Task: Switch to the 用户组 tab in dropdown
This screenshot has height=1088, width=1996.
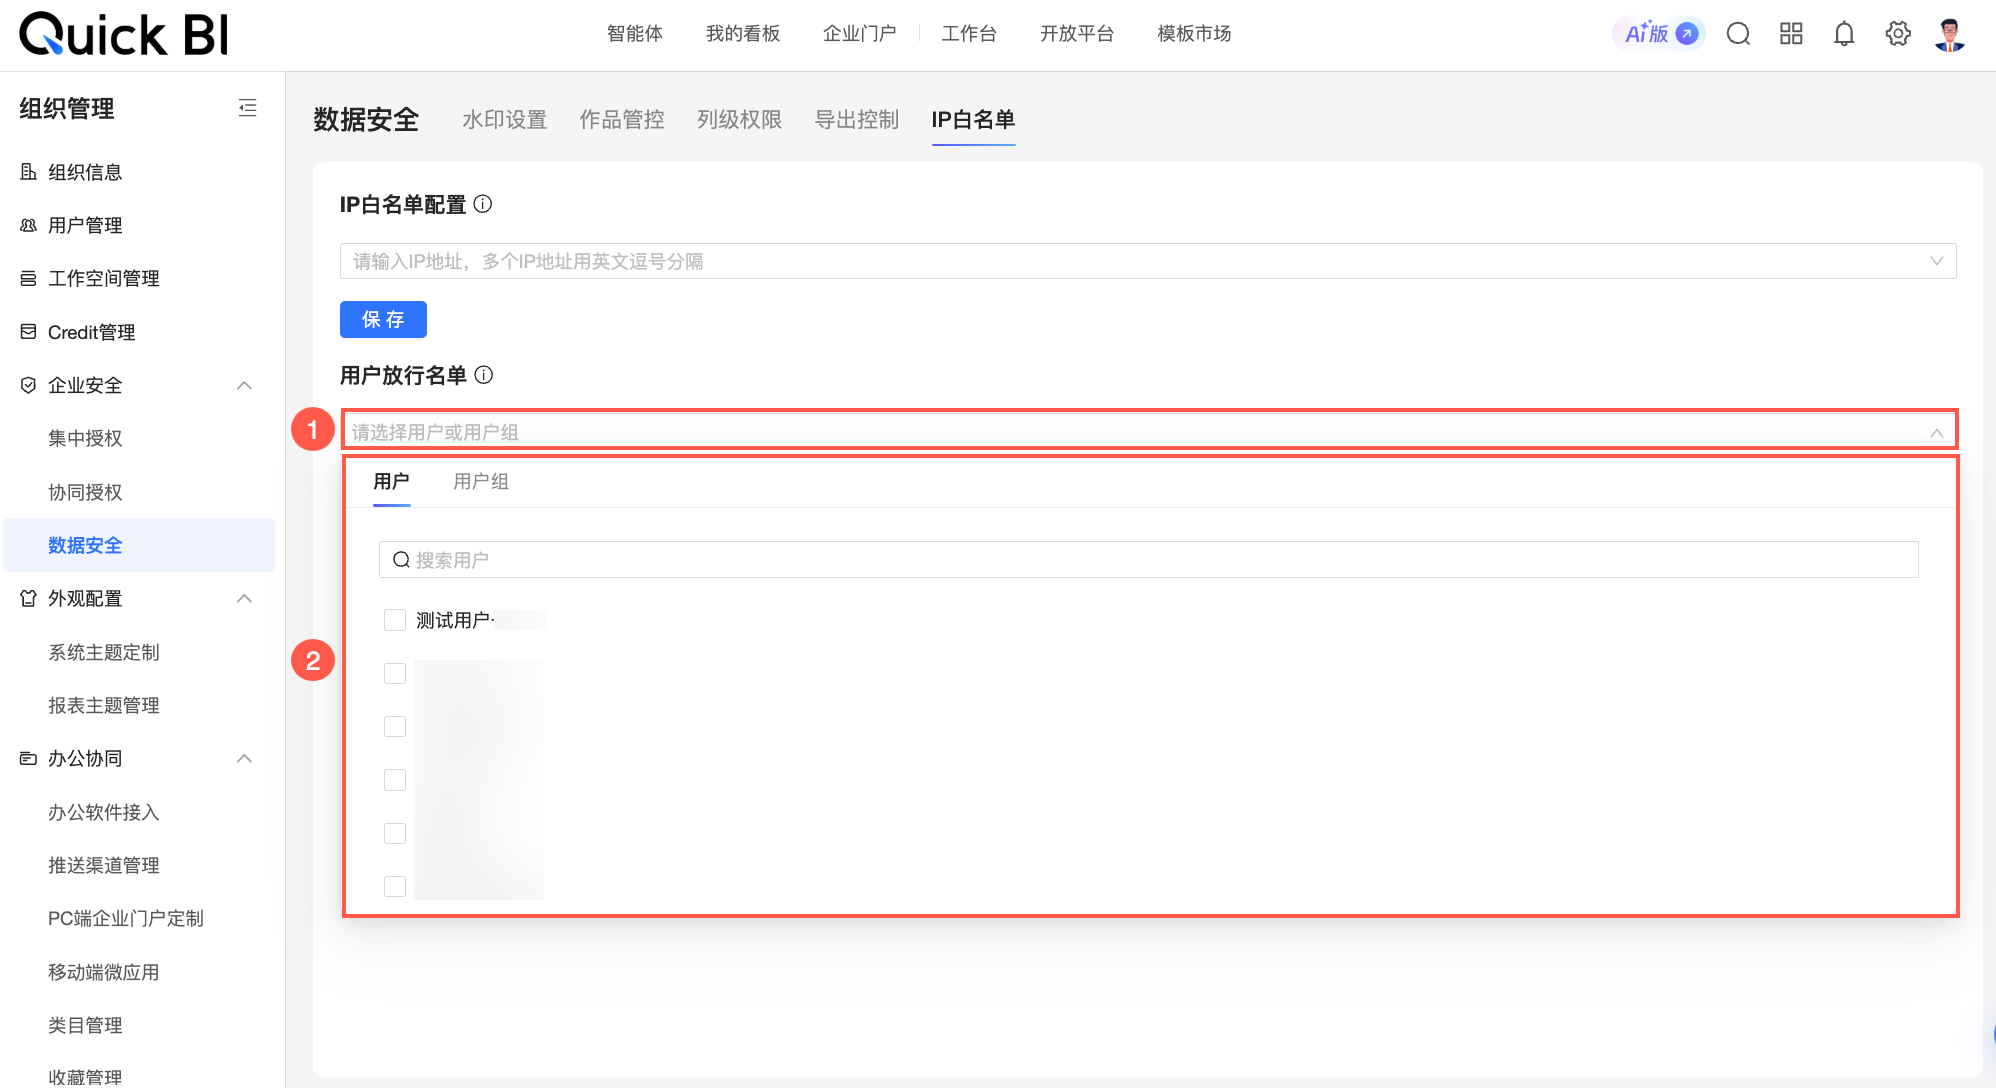Action: [x=481, y=481]
